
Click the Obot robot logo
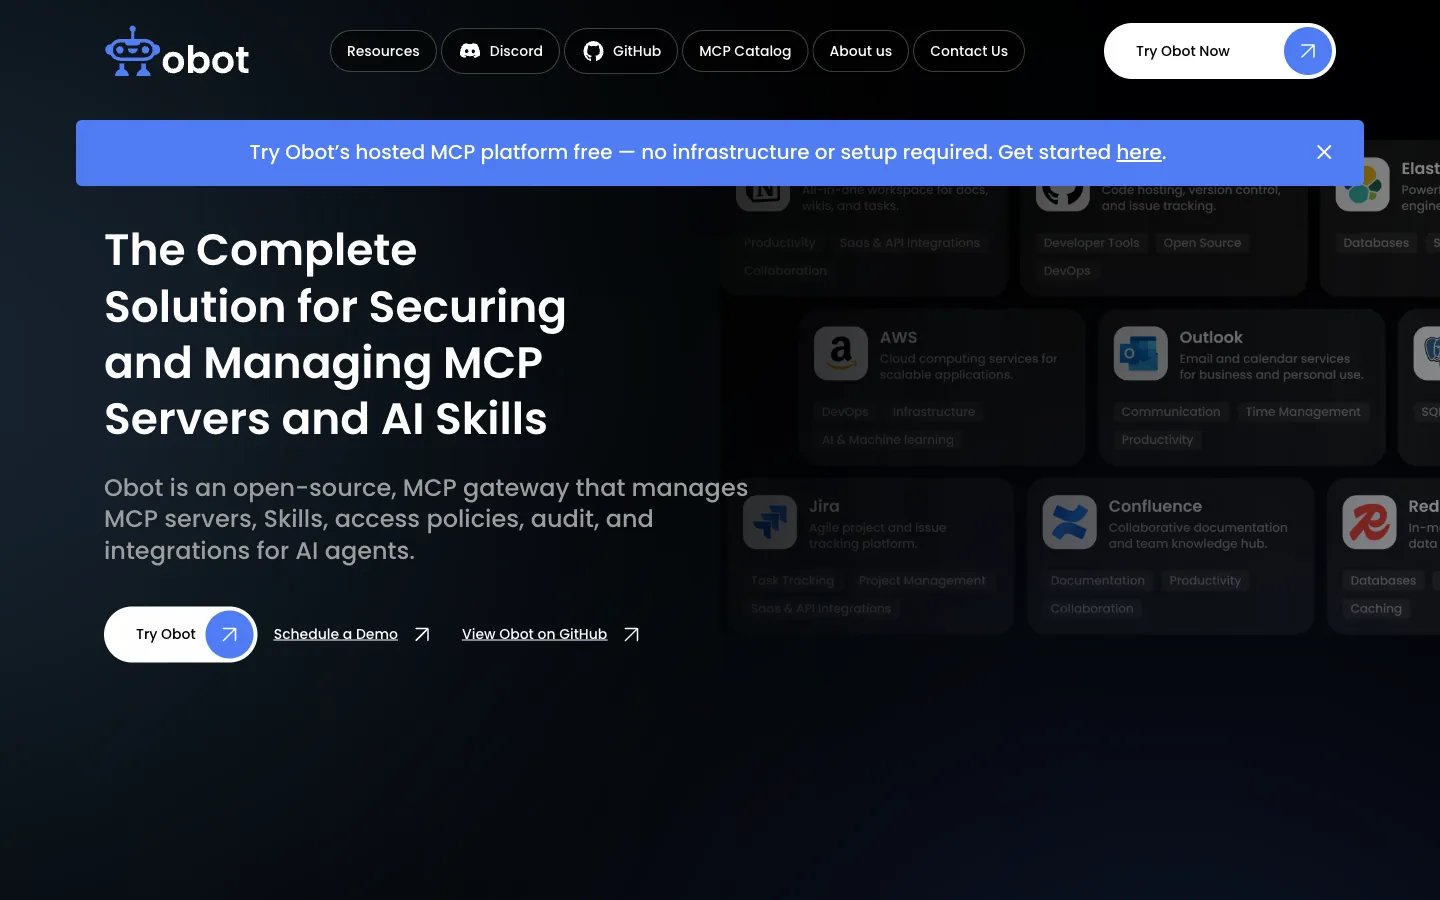click(x=177, y=52)
